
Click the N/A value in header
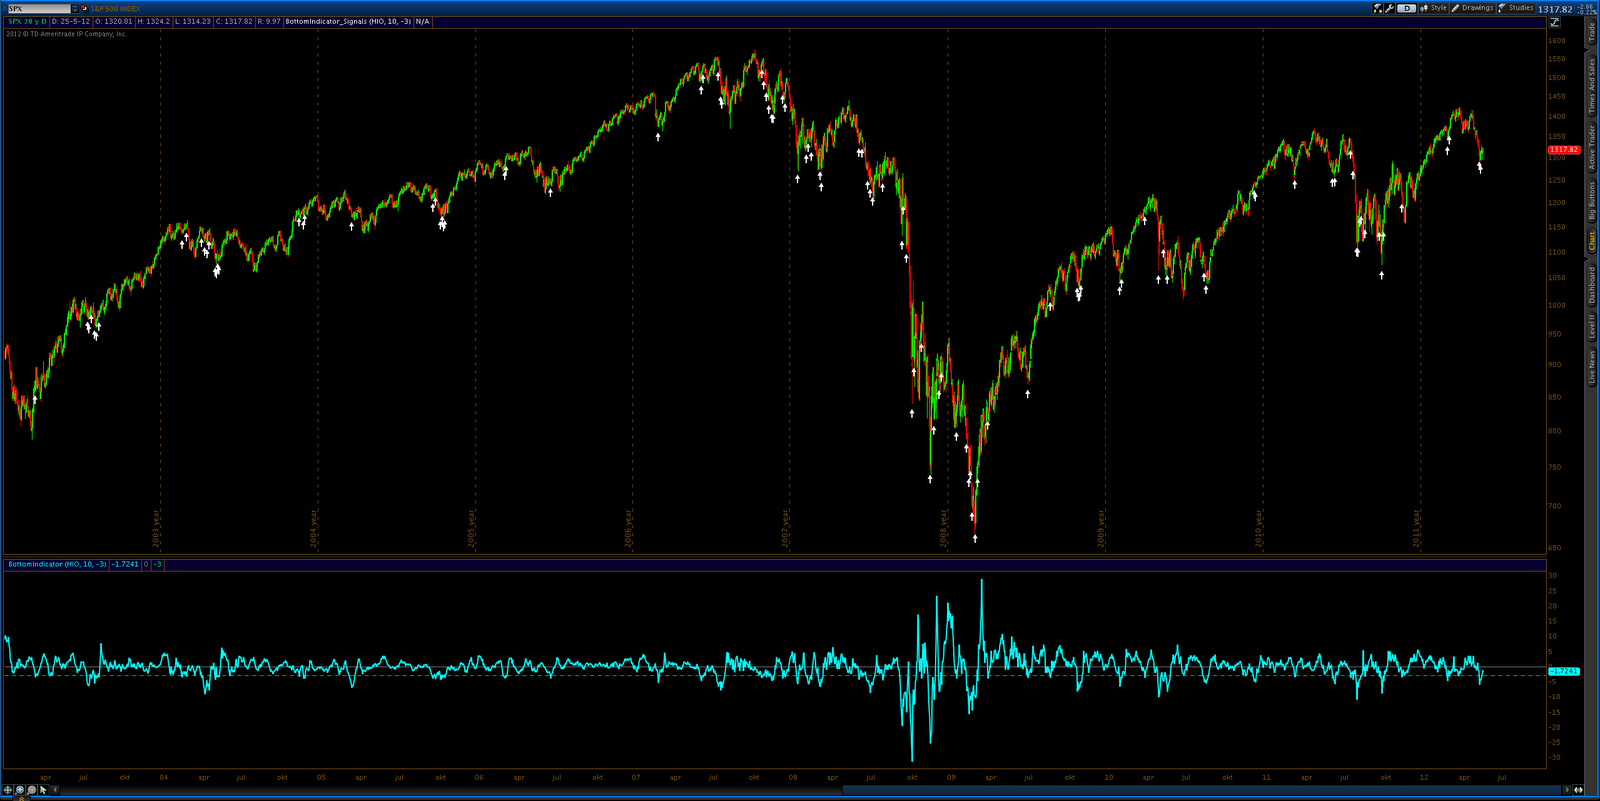click(423, 21)
